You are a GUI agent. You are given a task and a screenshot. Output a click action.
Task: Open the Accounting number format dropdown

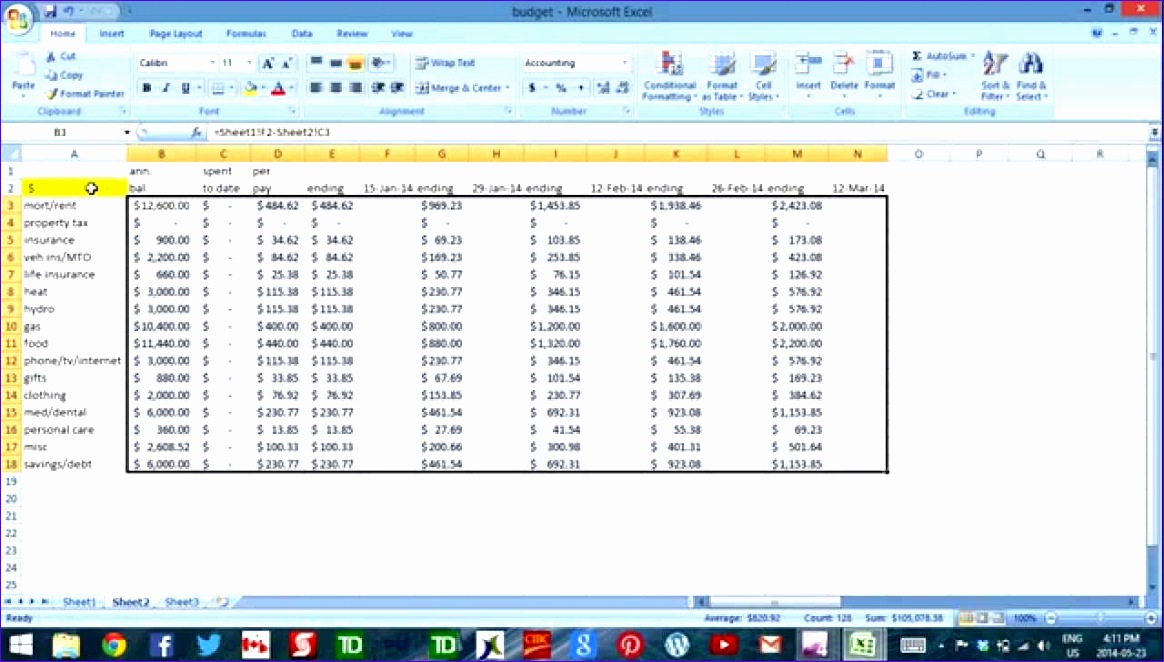click(625, 63)
